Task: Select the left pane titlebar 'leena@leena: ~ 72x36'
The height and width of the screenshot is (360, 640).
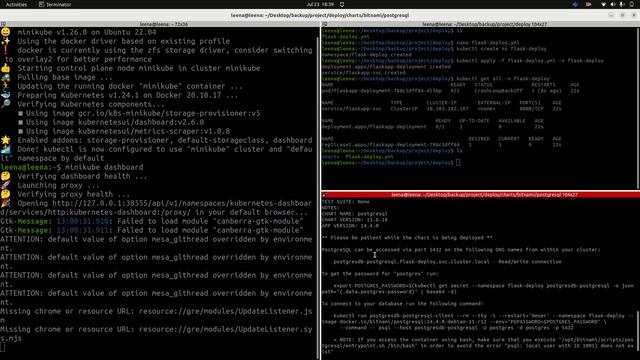Action: pos(164,24)
